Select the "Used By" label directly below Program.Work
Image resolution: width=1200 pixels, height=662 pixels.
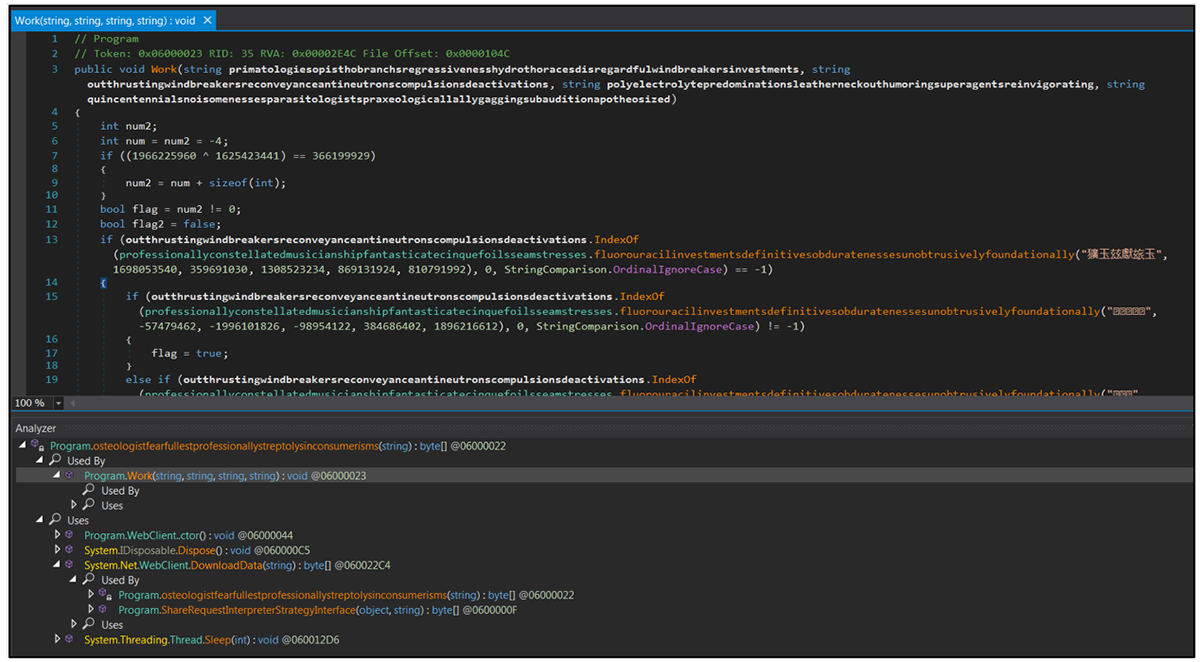(120, 491)
